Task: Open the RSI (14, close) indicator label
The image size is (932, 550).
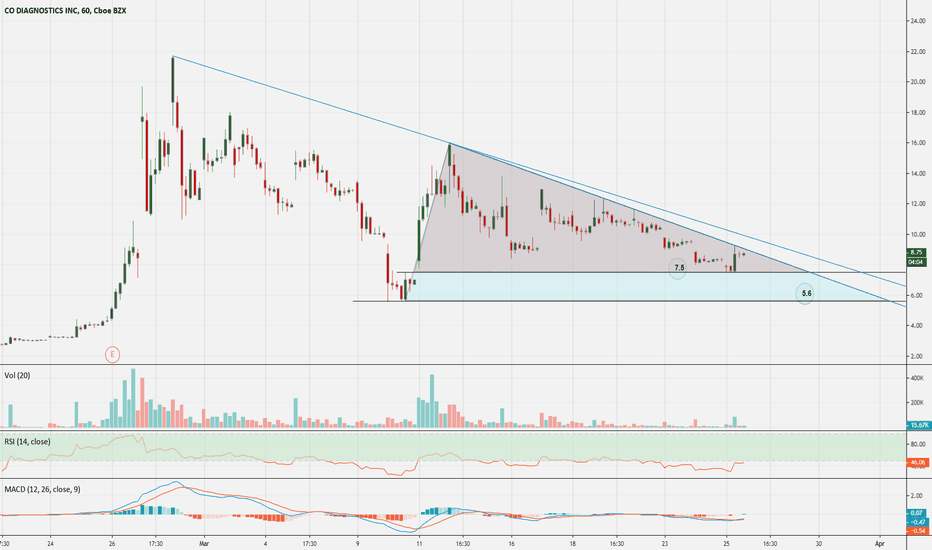Action: pos(27,442)
